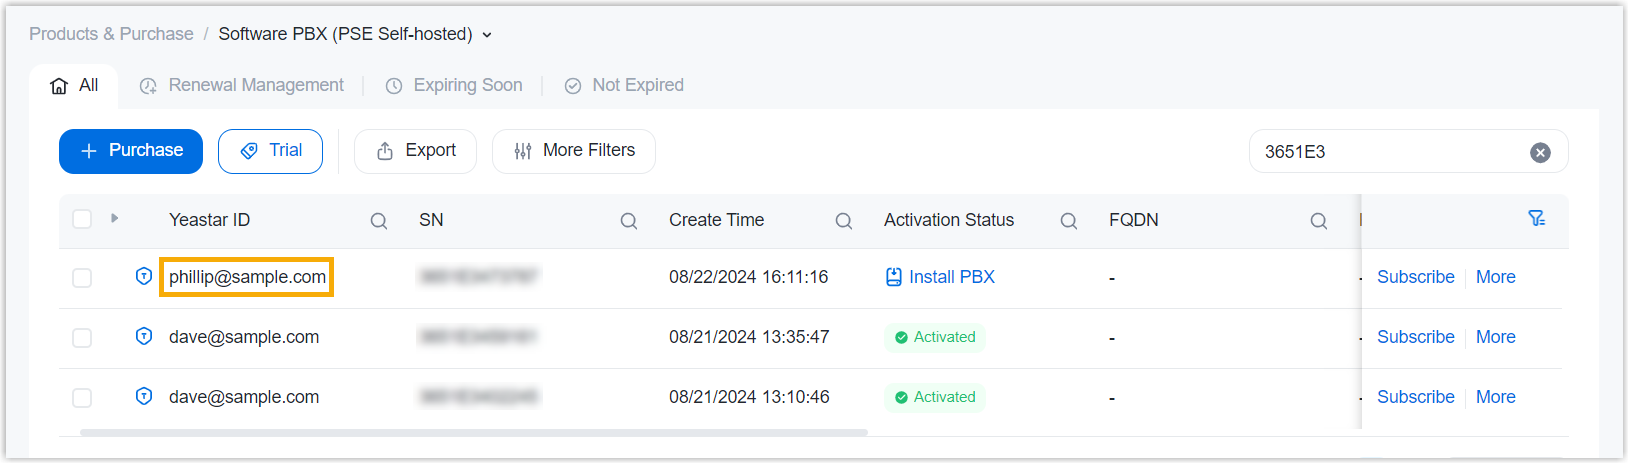This screenshot has width=1629, height=464.
Task: Click the horizontal table scrollbar
Action: [x=473, y=433]
